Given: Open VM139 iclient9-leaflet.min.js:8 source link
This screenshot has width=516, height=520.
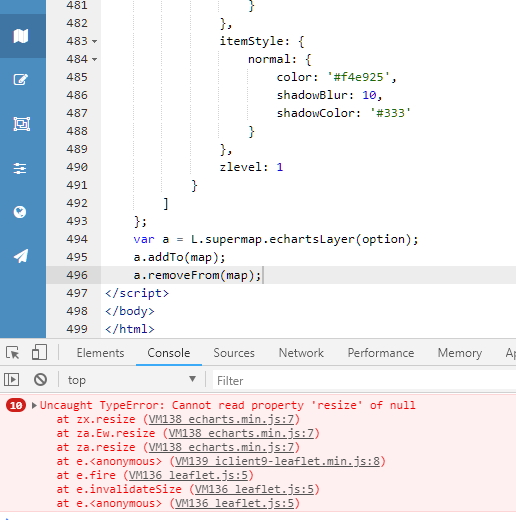Looking at the screenshot, I should point(277,461).
